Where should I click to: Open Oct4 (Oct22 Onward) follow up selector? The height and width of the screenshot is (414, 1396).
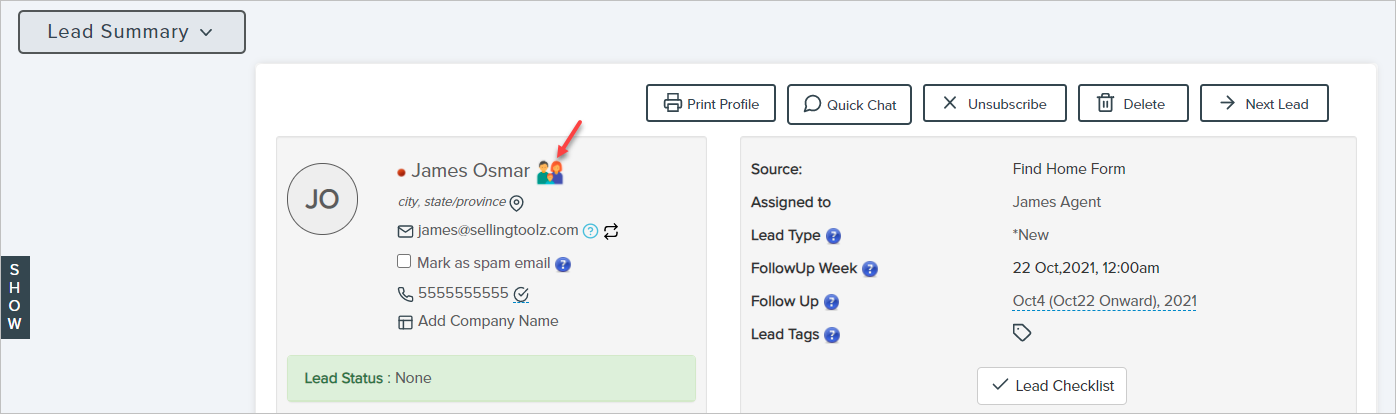click(1104, 301)
